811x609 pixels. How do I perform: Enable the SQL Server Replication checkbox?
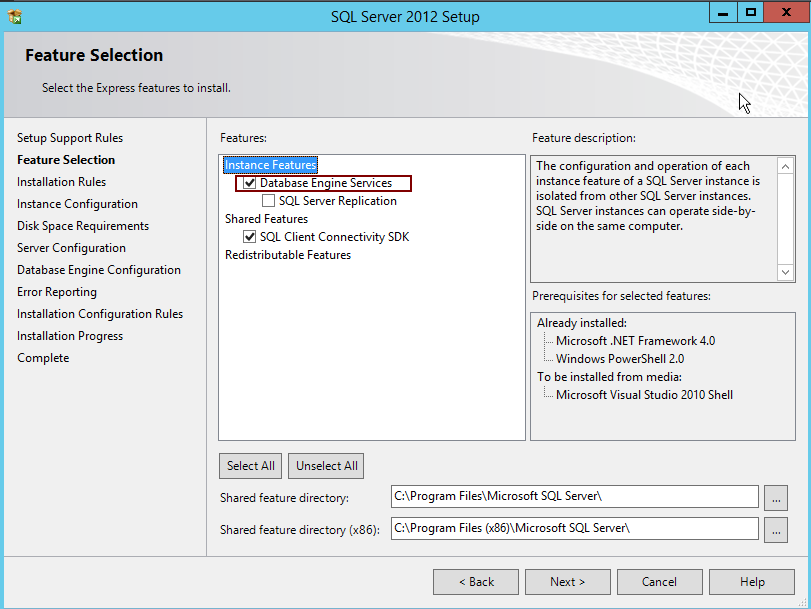[x=268, y=201]
